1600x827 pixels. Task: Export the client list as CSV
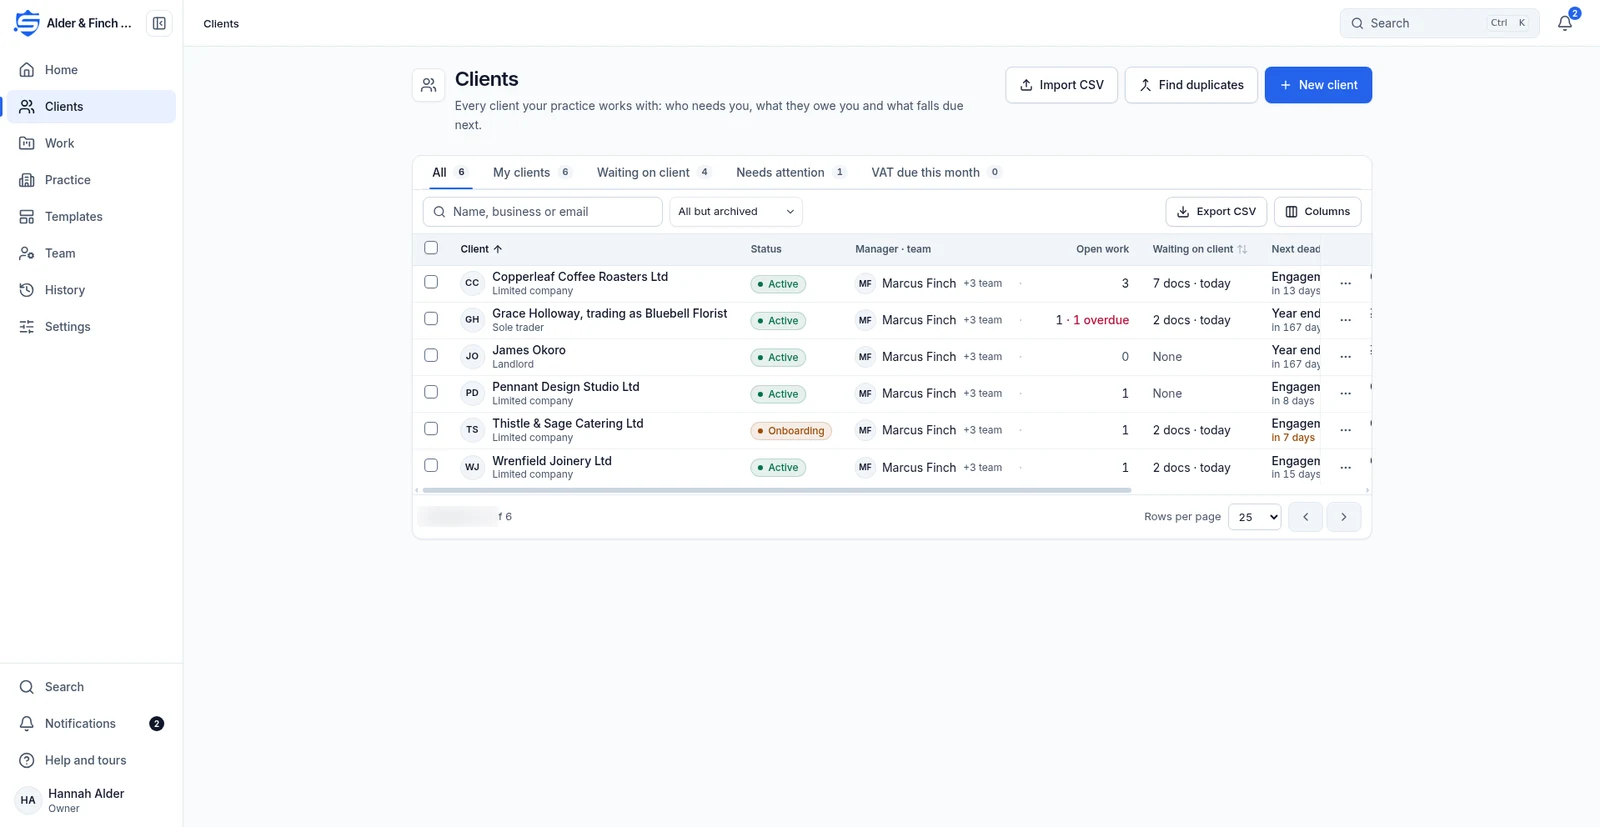[x=1216, y=212]
